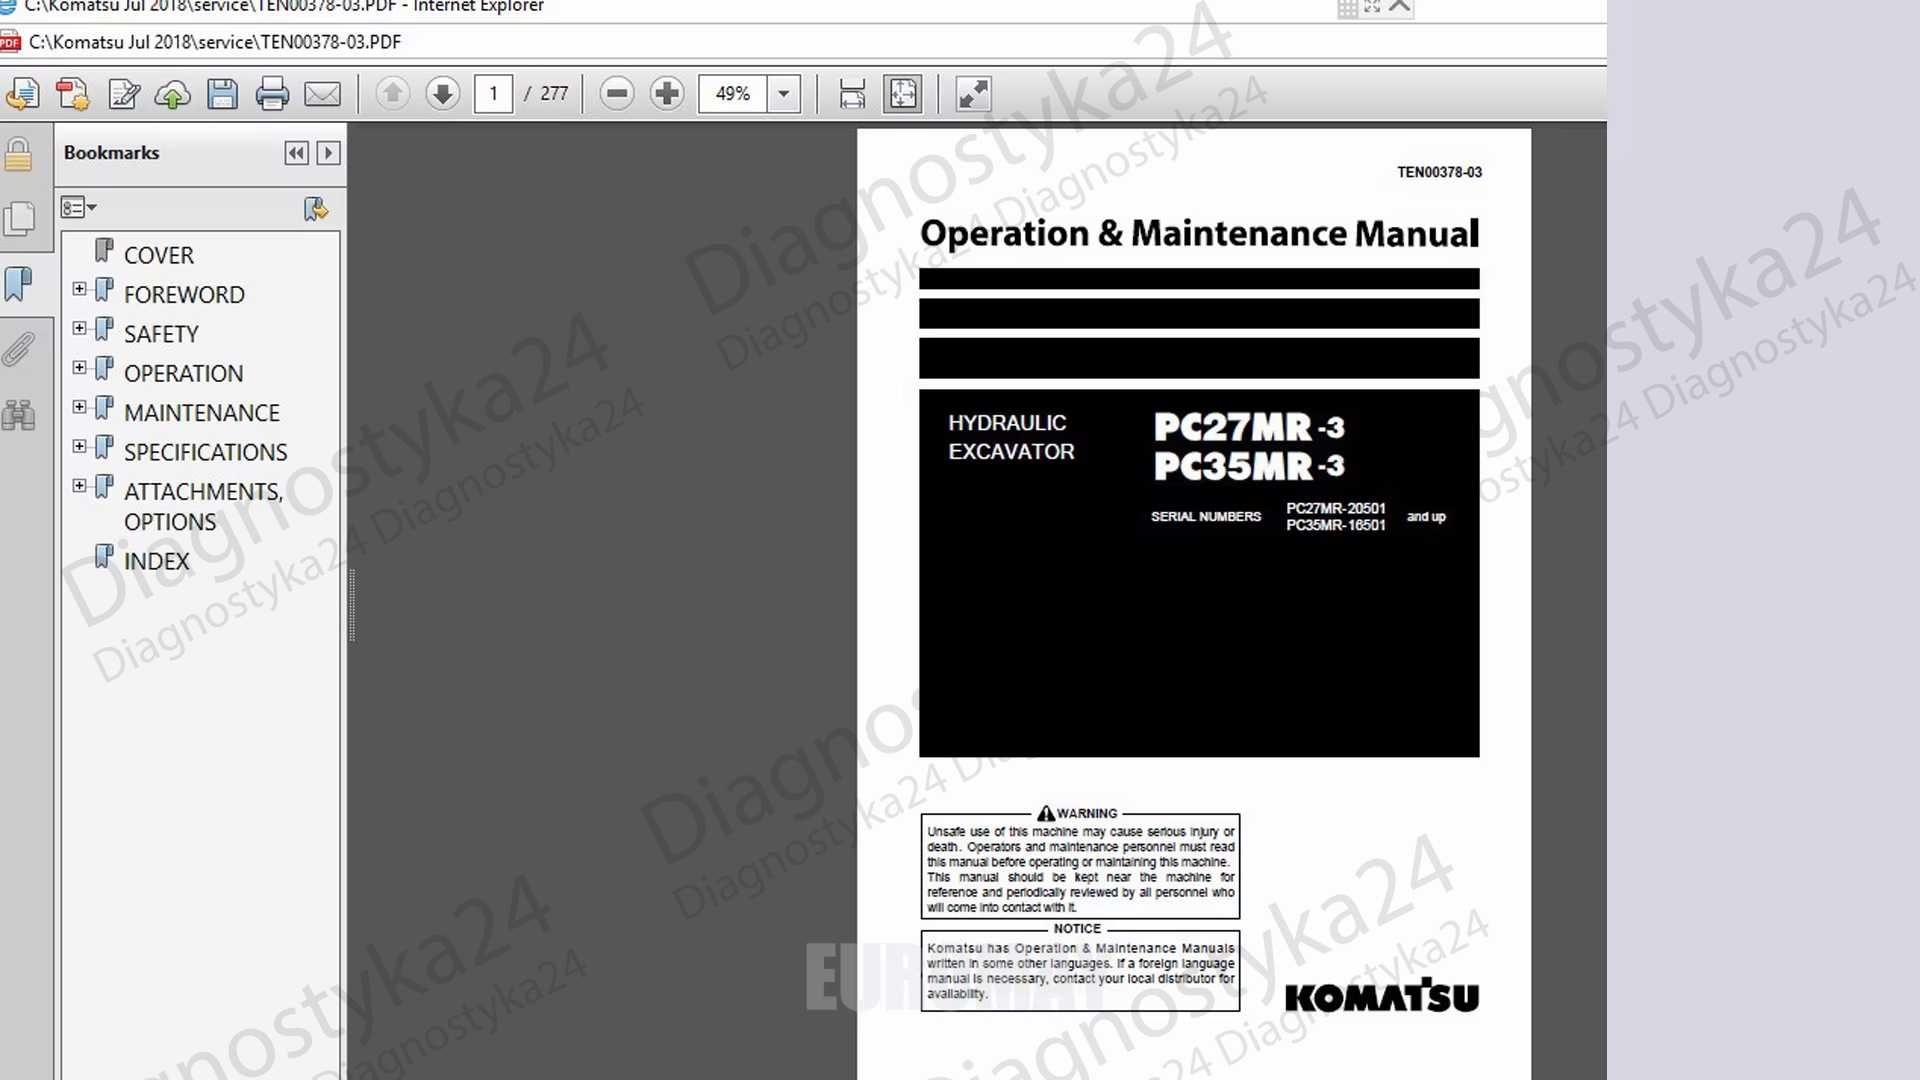Screen dimensions: 1920x1080
Task: Click the WARNING heading on page
Action: click(1078, 813)
